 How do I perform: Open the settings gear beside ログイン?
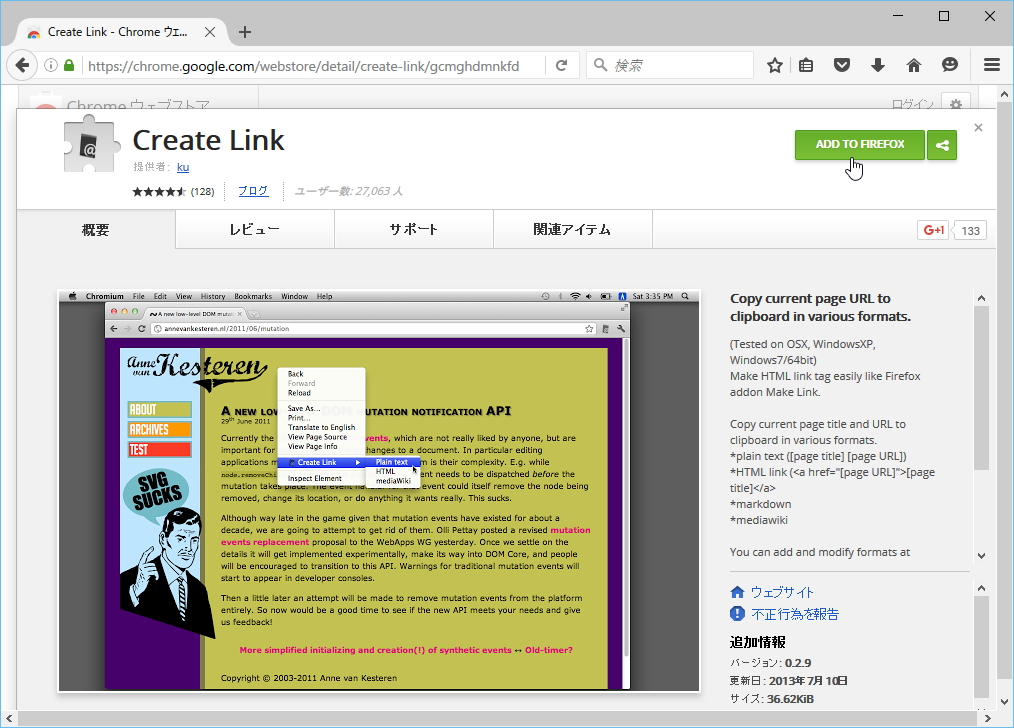click(955, 104)
